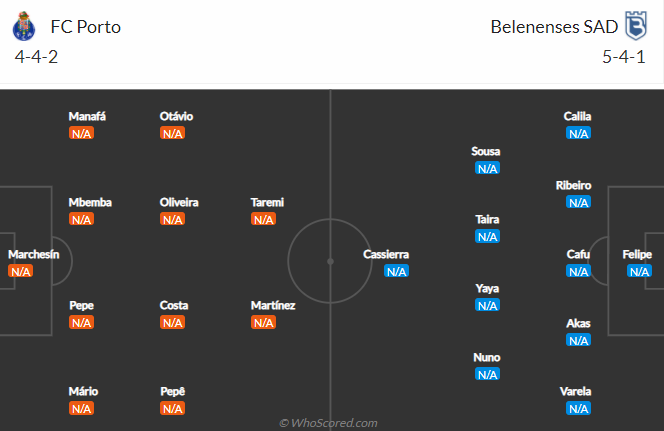Select player Mbemba on the pitch
Viewport: 664px width, 431px height.
tap(90, 202)
